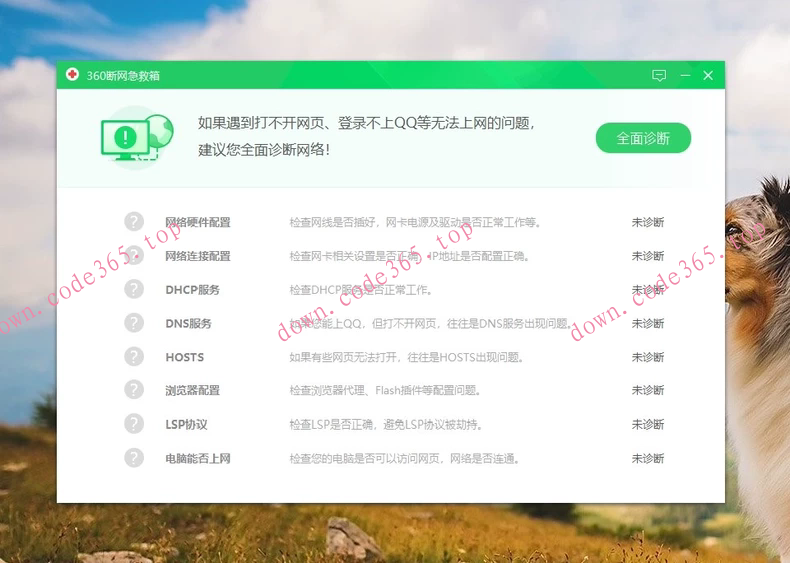
Task: Click 未诊断 status in 浏览器配置 row
Action: [x=648, y=390]
